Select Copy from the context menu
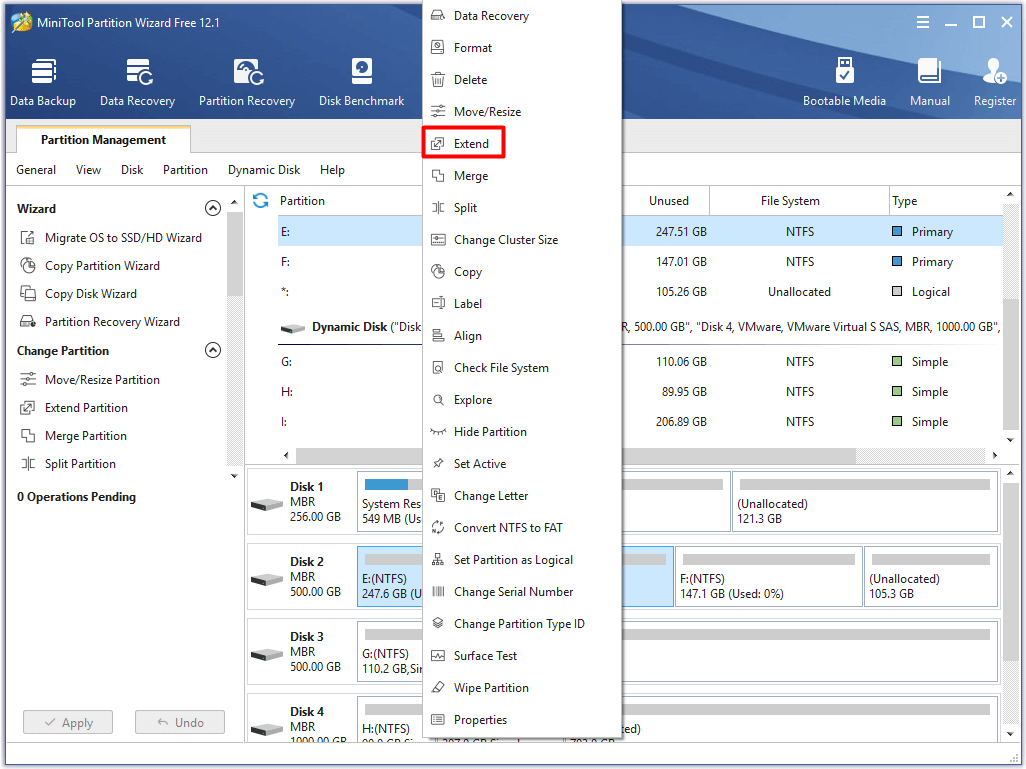The height and width of the screenshot is (769, 1026). click(522, 272)
